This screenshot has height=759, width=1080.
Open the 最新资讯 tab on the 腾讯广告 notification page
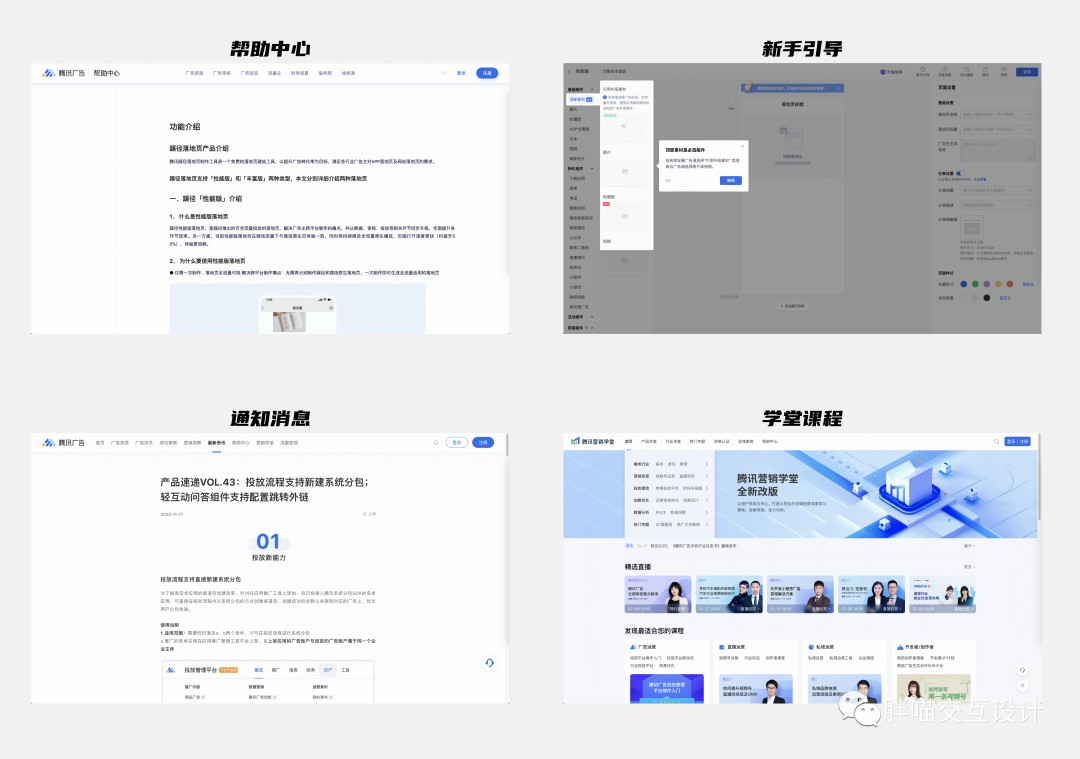coord(217,442)
